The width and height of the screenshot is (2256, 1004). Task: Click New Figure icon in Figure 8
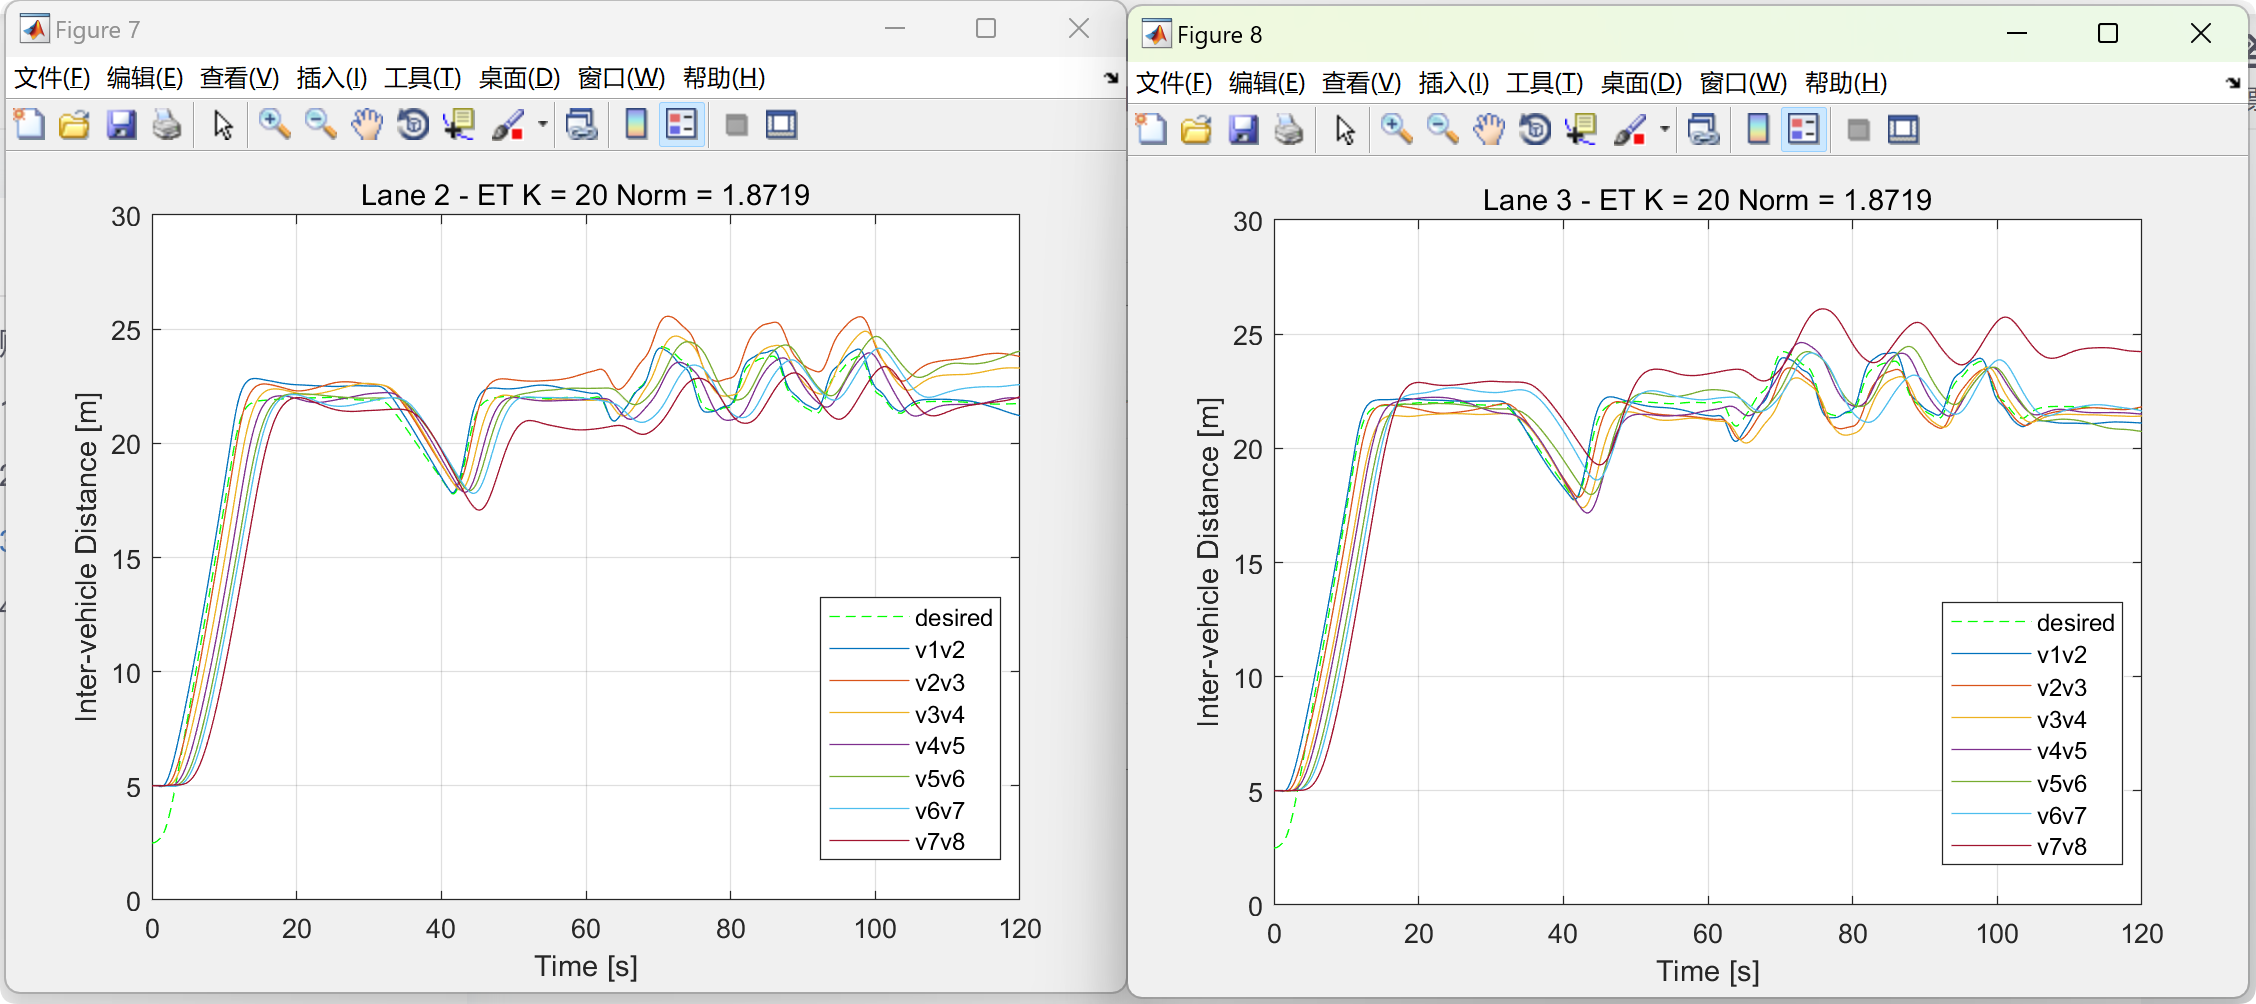pyautogui.click(x=1151, y=130)
